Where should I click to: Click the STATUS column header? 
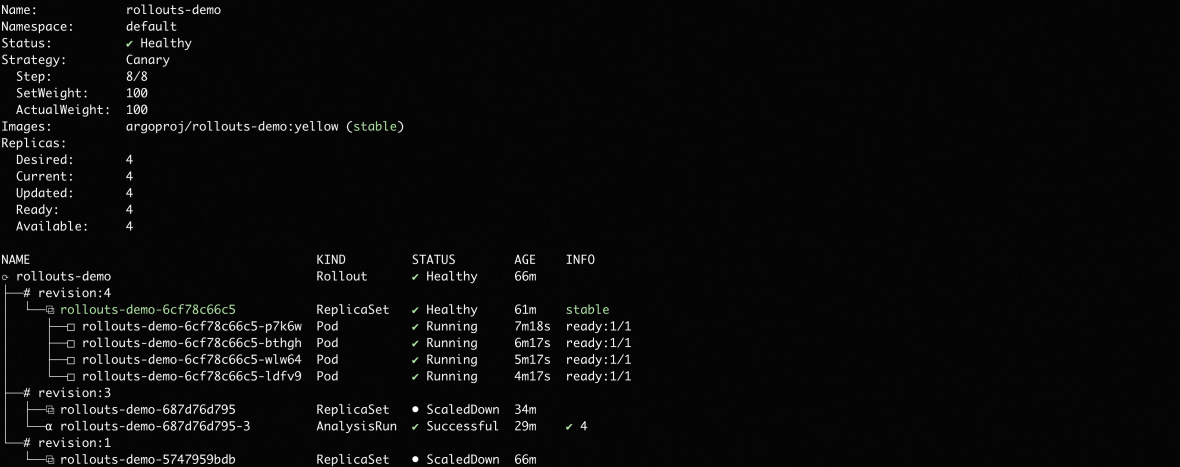click(433, 260)
